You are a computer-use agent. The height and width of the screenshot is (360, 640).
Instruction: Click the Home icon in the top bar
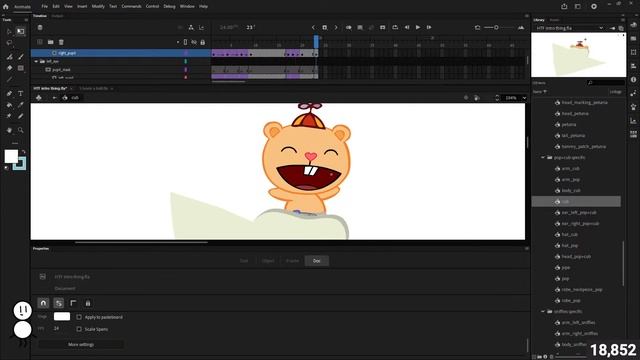pos(6,7)
